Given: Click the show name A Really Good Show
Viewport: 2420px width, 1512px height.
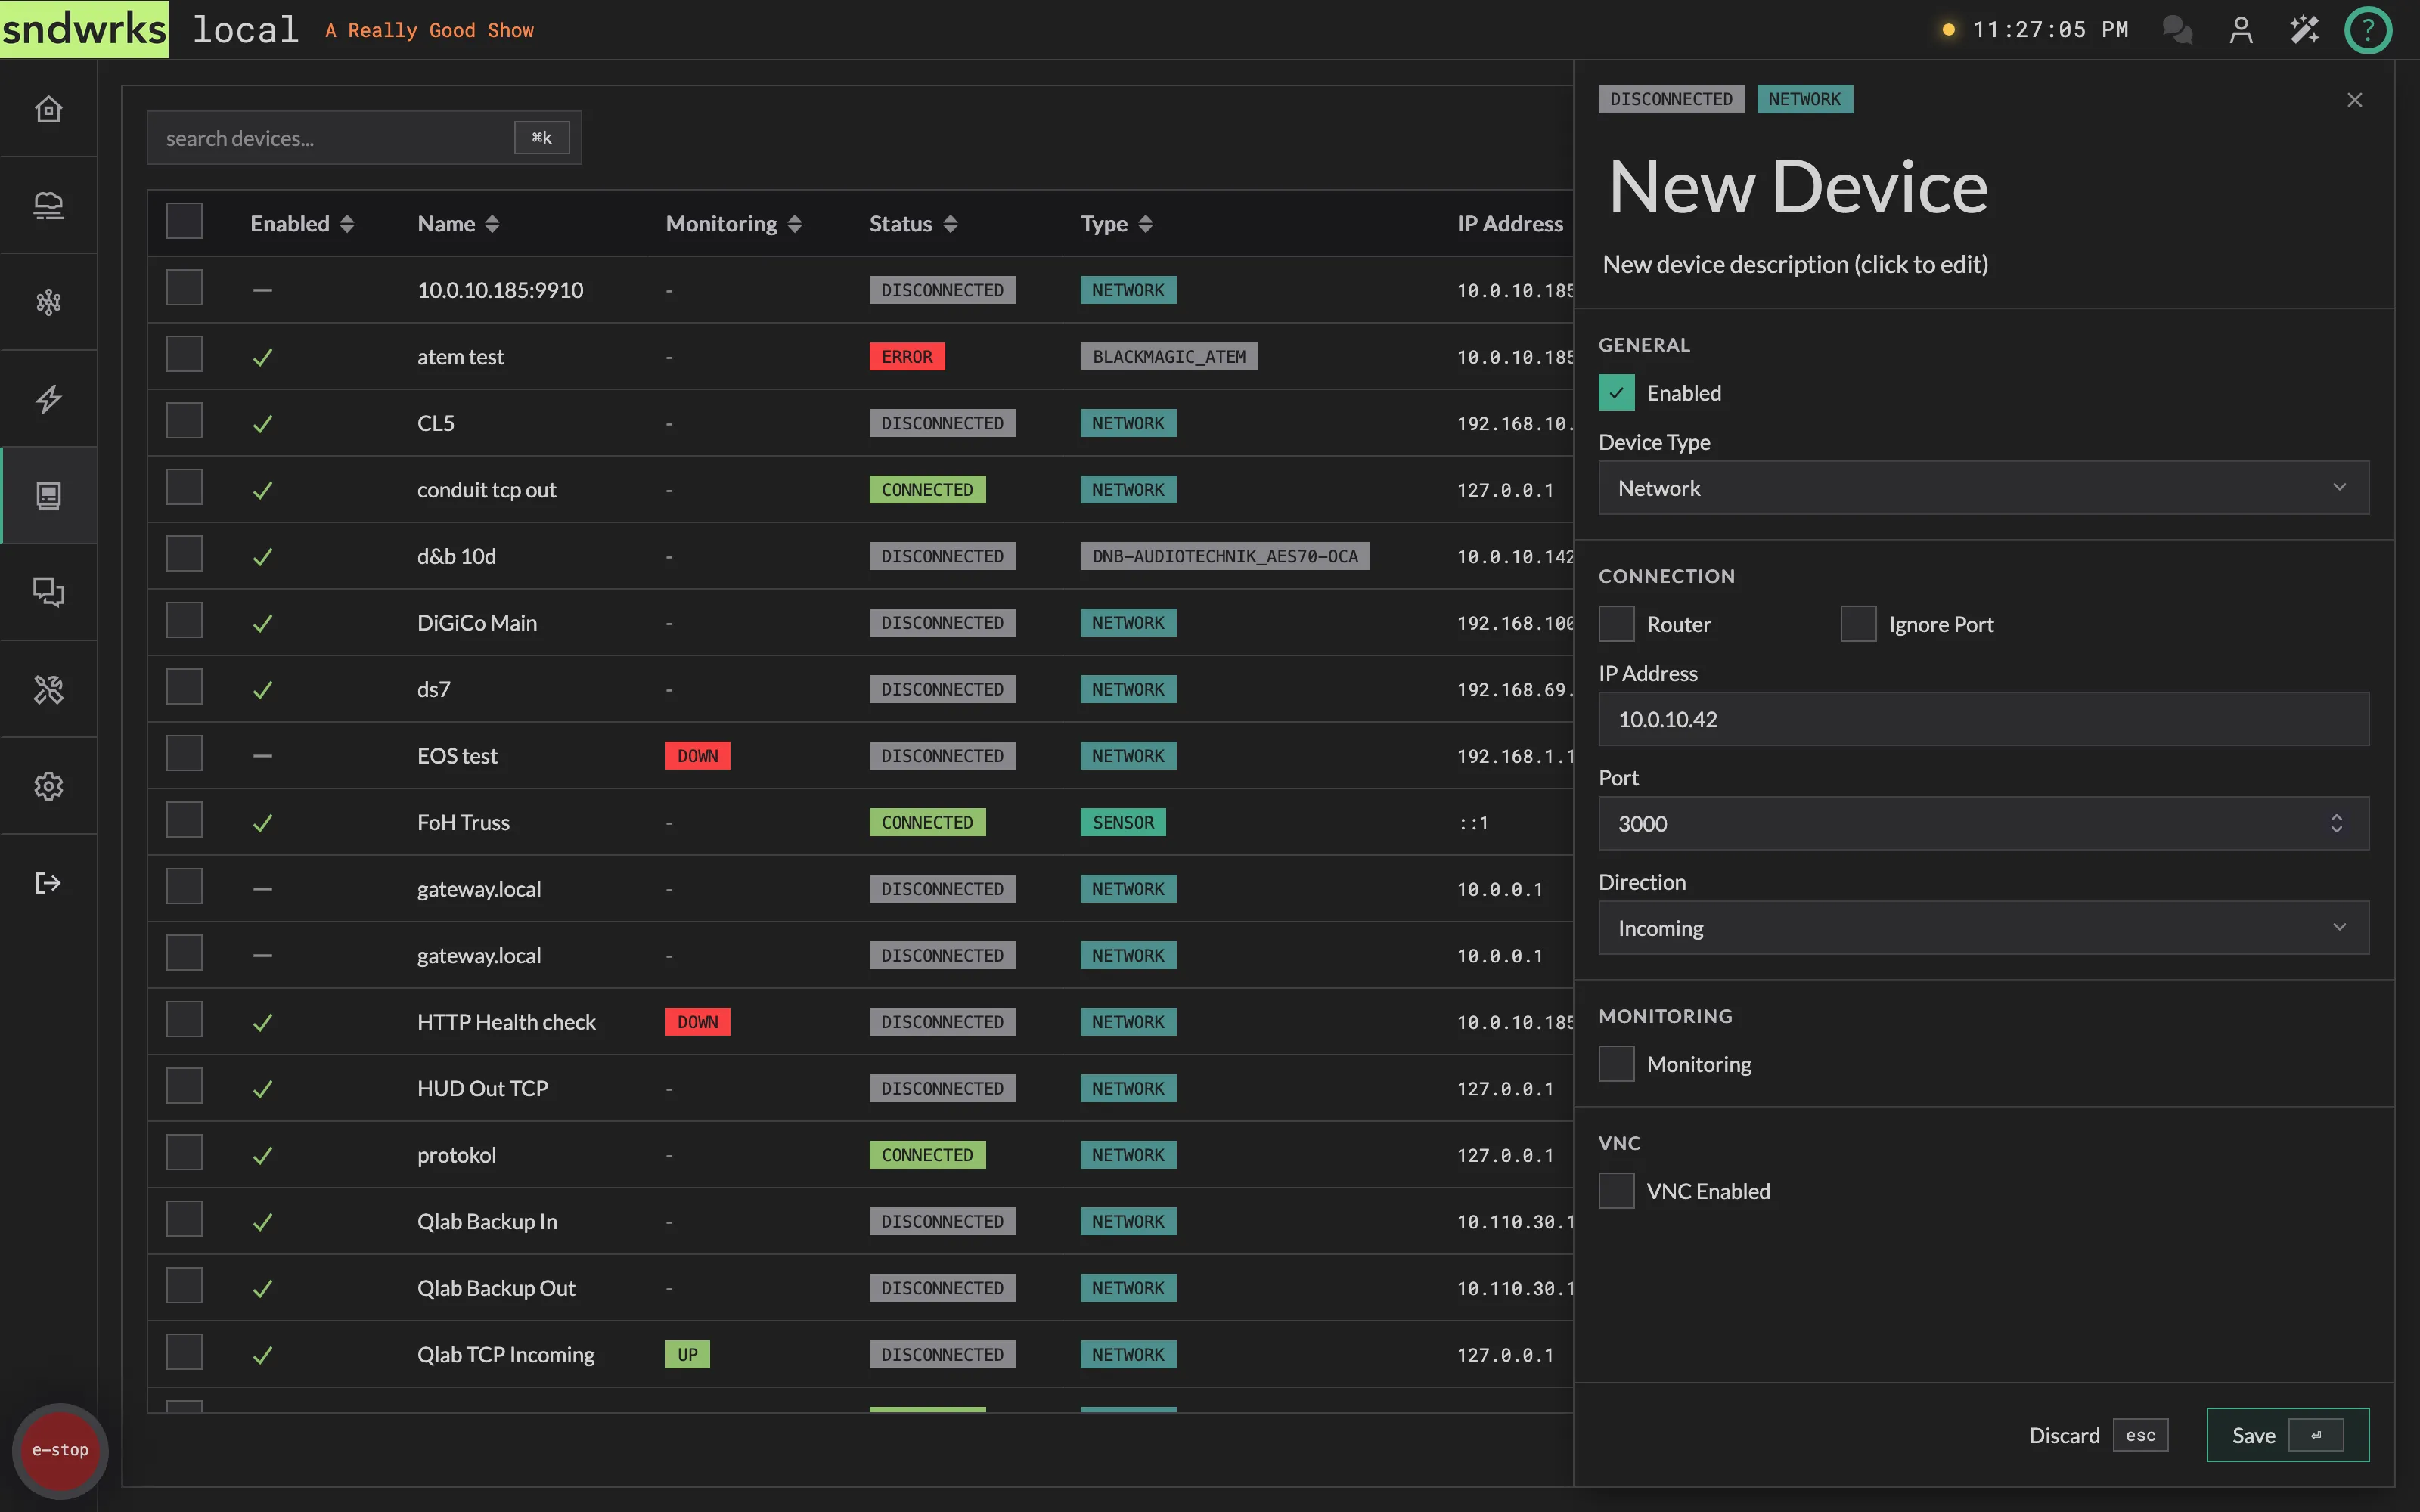Looking at the screenshot, I should click(429, 30).
